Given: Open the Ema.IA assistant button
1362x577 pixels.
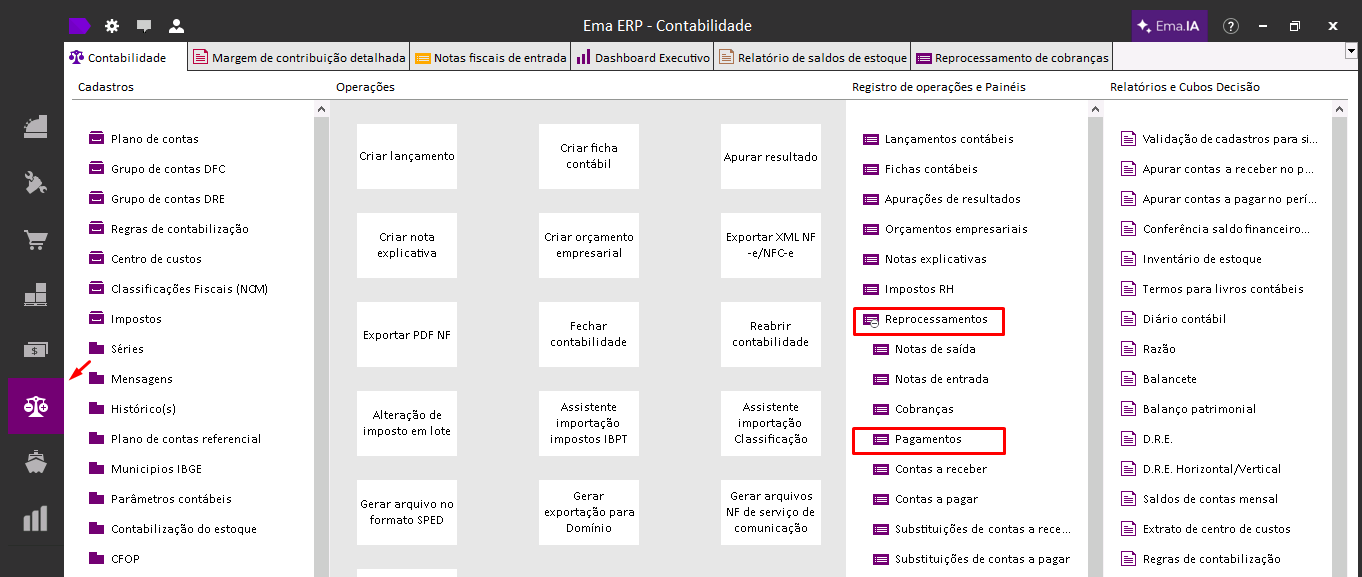Looking at the screenshot, I should point(1169,26).
